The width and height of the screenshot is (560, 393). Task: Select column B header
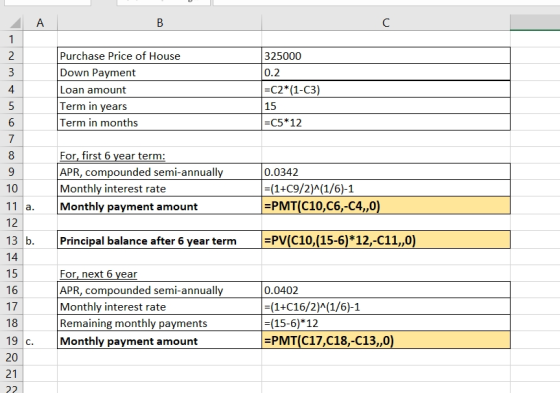[x=160, y=23]
